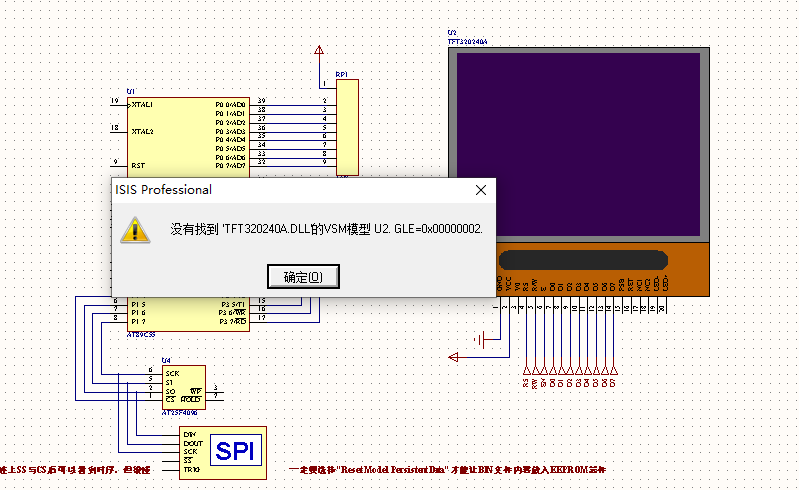The image size is (799, 490).
Task: Click the P0.0/AD0 pin label on U1
Action: click(x=230, y=105)
